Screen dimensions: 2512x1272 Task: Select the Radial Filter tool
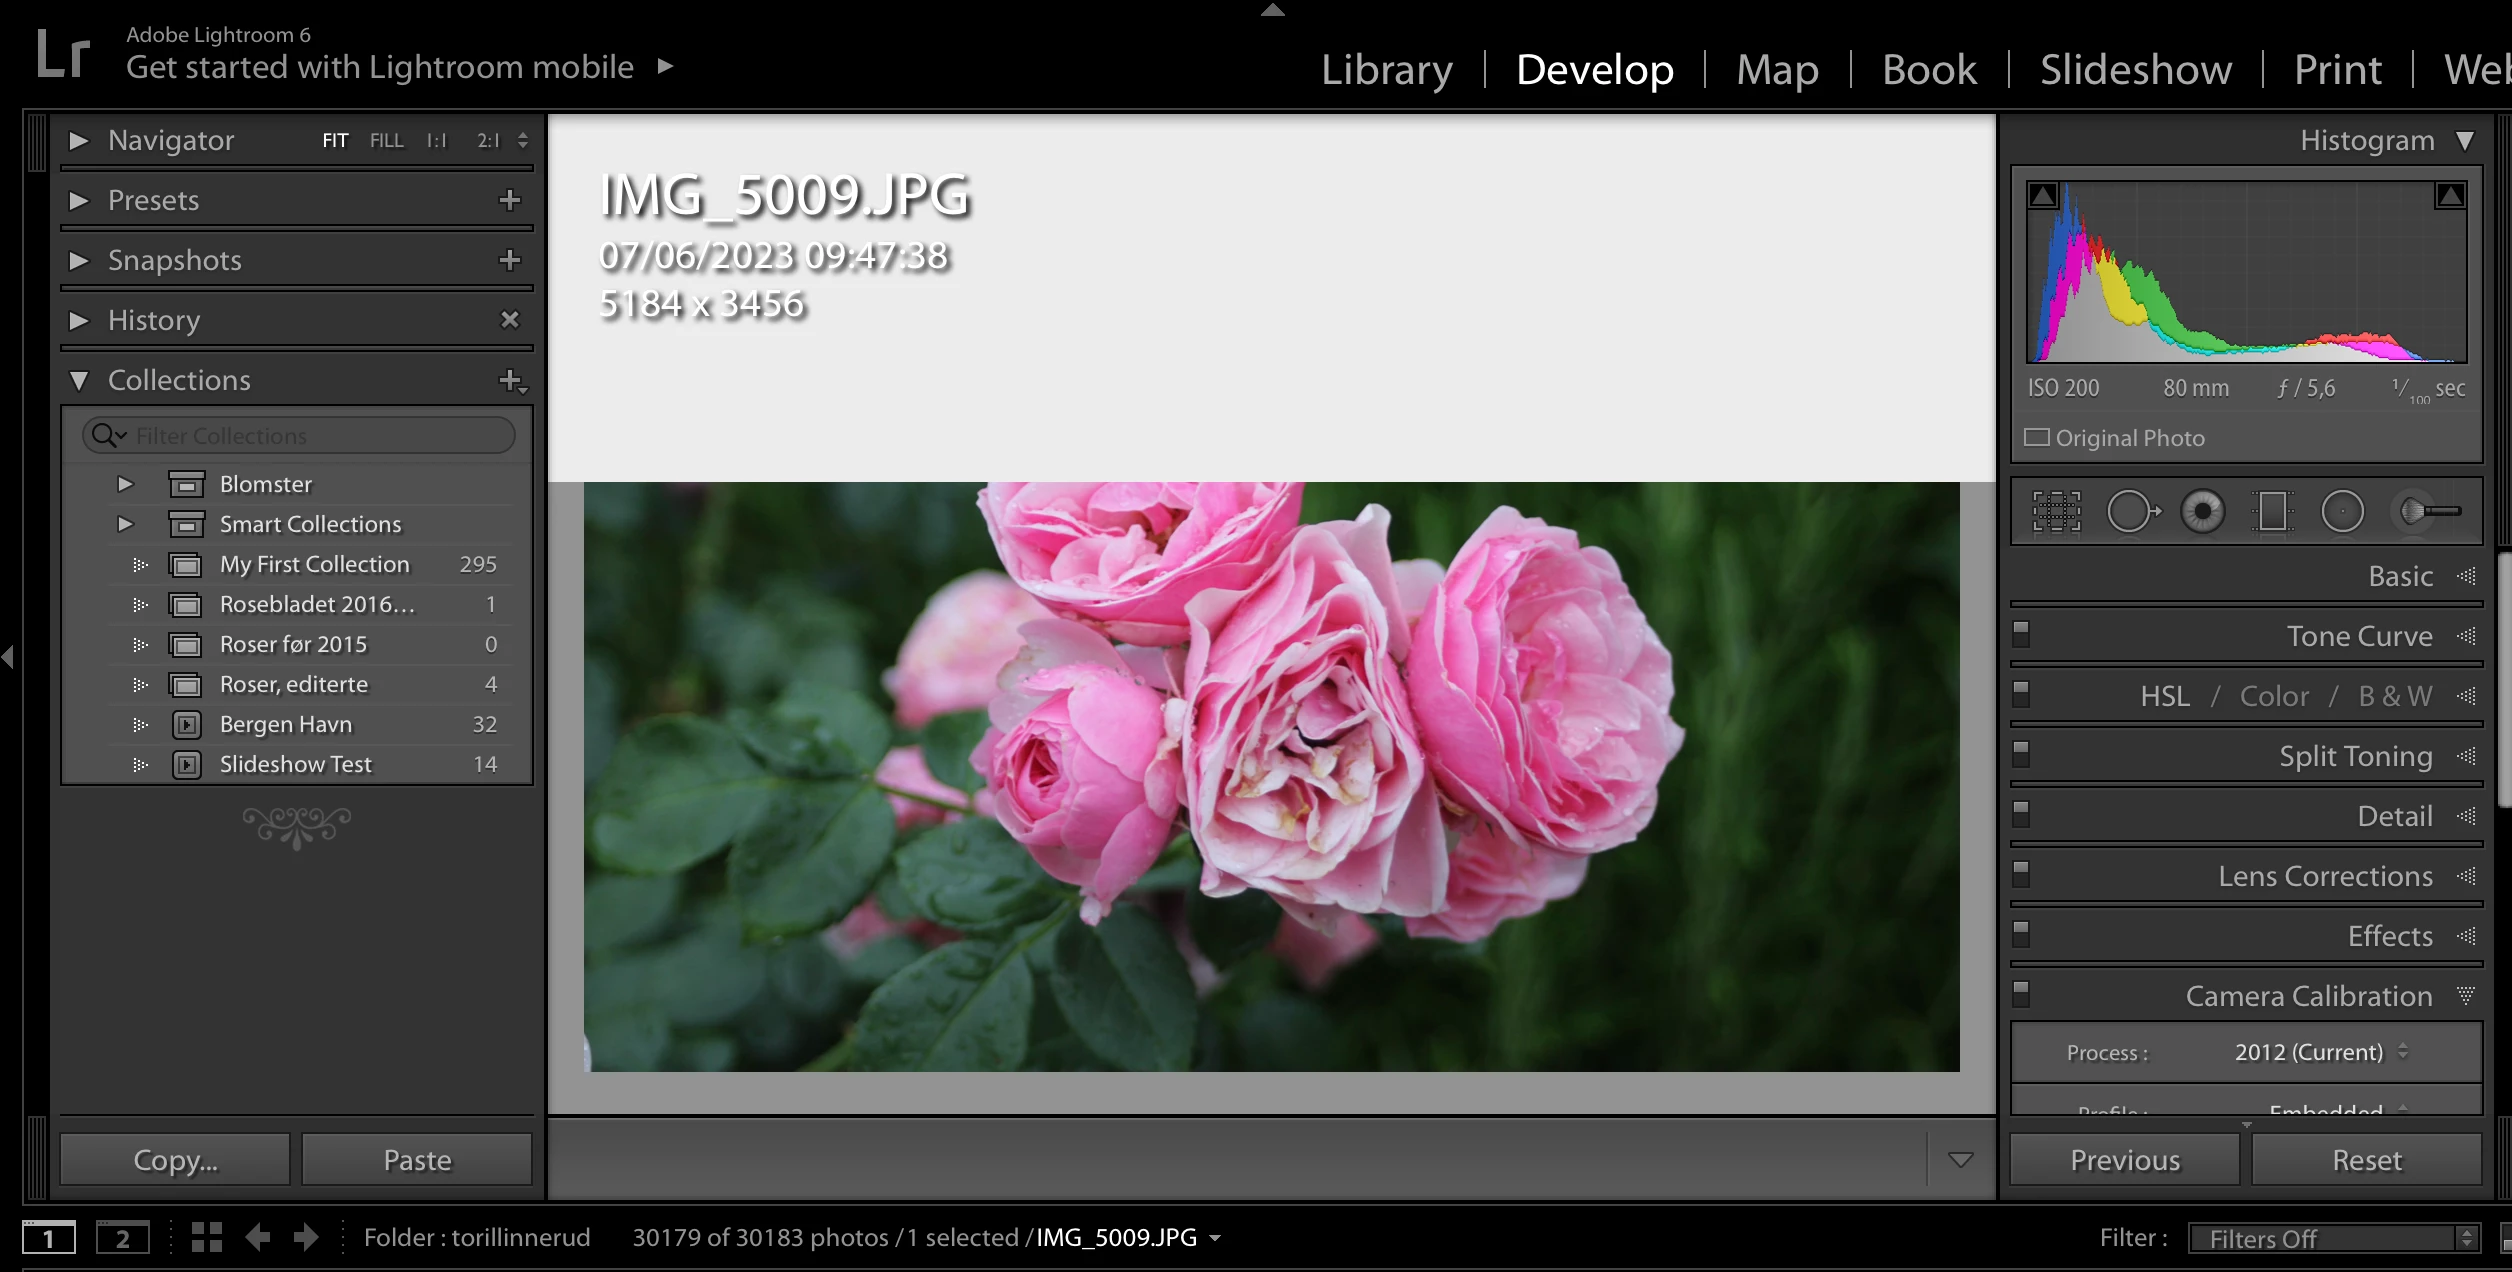coord(2342,511)
